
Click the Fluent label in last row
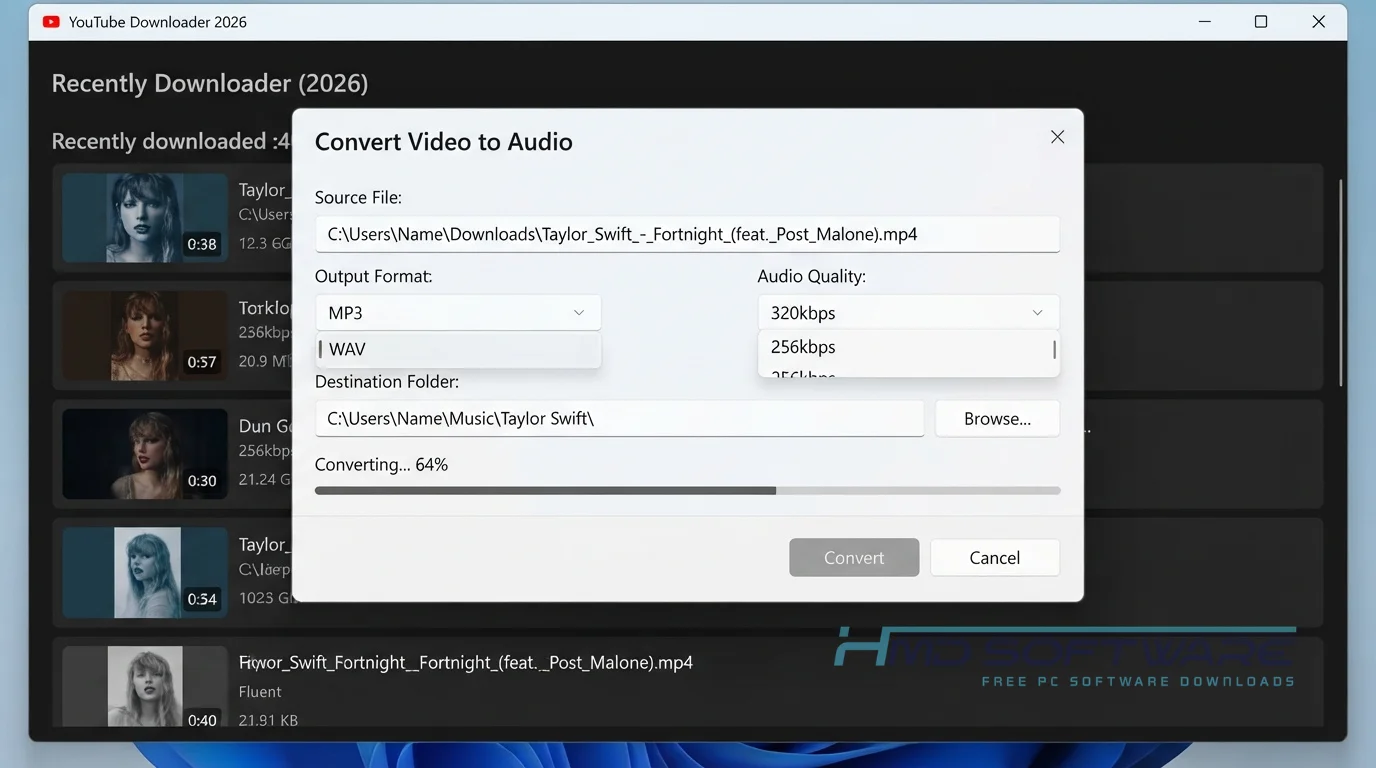pos(260,691)
